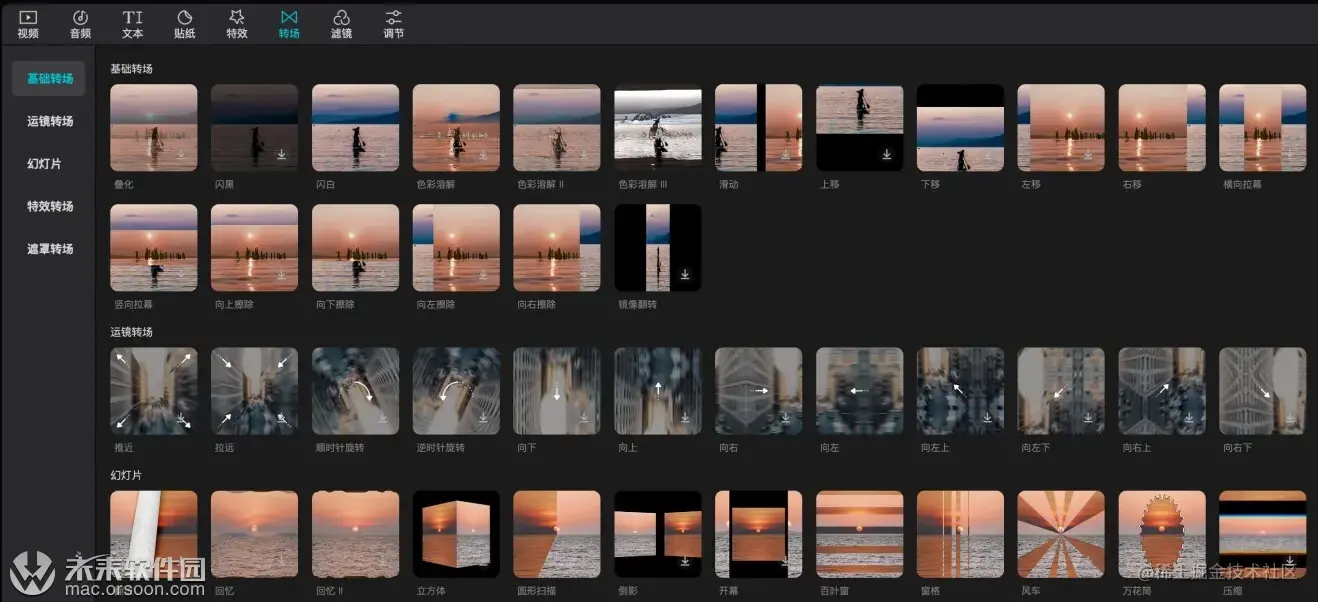Viewport: 1318px width, 602px height.
Task: Select 幻灯片 category in sidebar
Action: [44, 163]
